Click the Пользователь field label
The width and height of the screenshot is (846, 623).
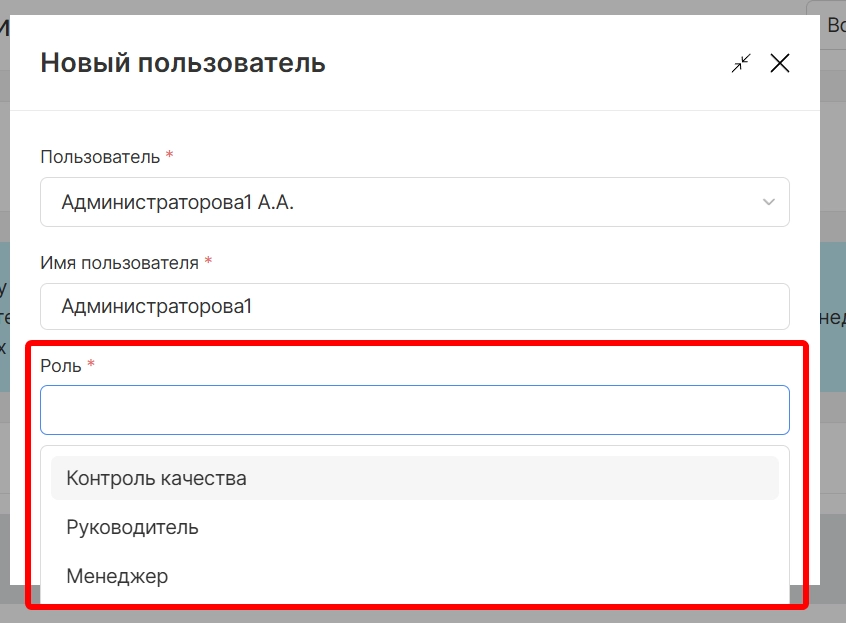tap(99, 157)
